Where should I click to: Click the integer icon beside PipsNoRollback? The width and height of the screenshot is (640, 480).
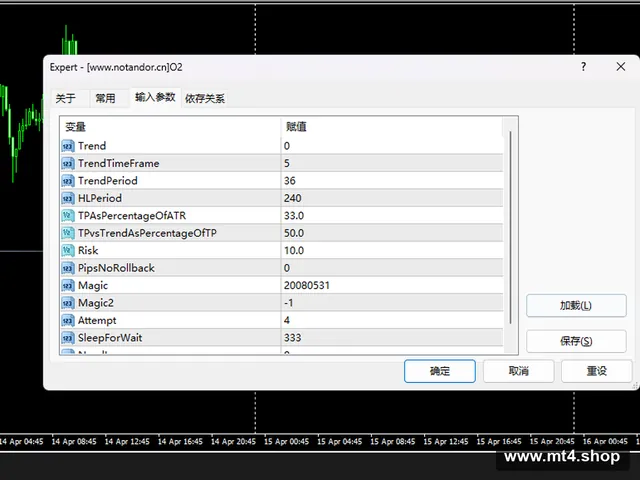coord(68,268)
